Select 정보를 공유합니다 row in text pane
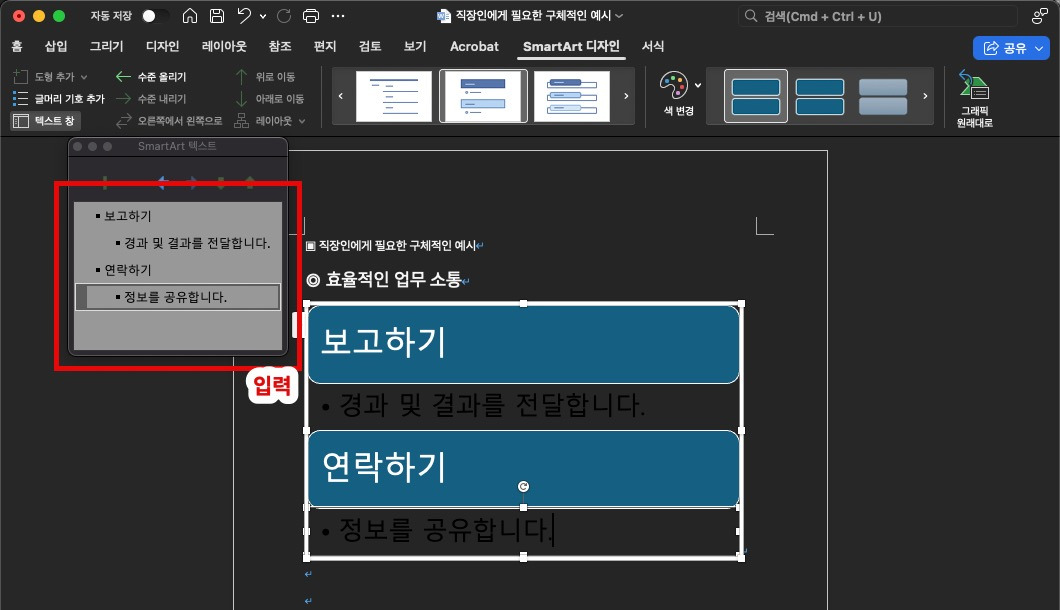Viewport: 1060px width, 610px height. tap(178, 297)
